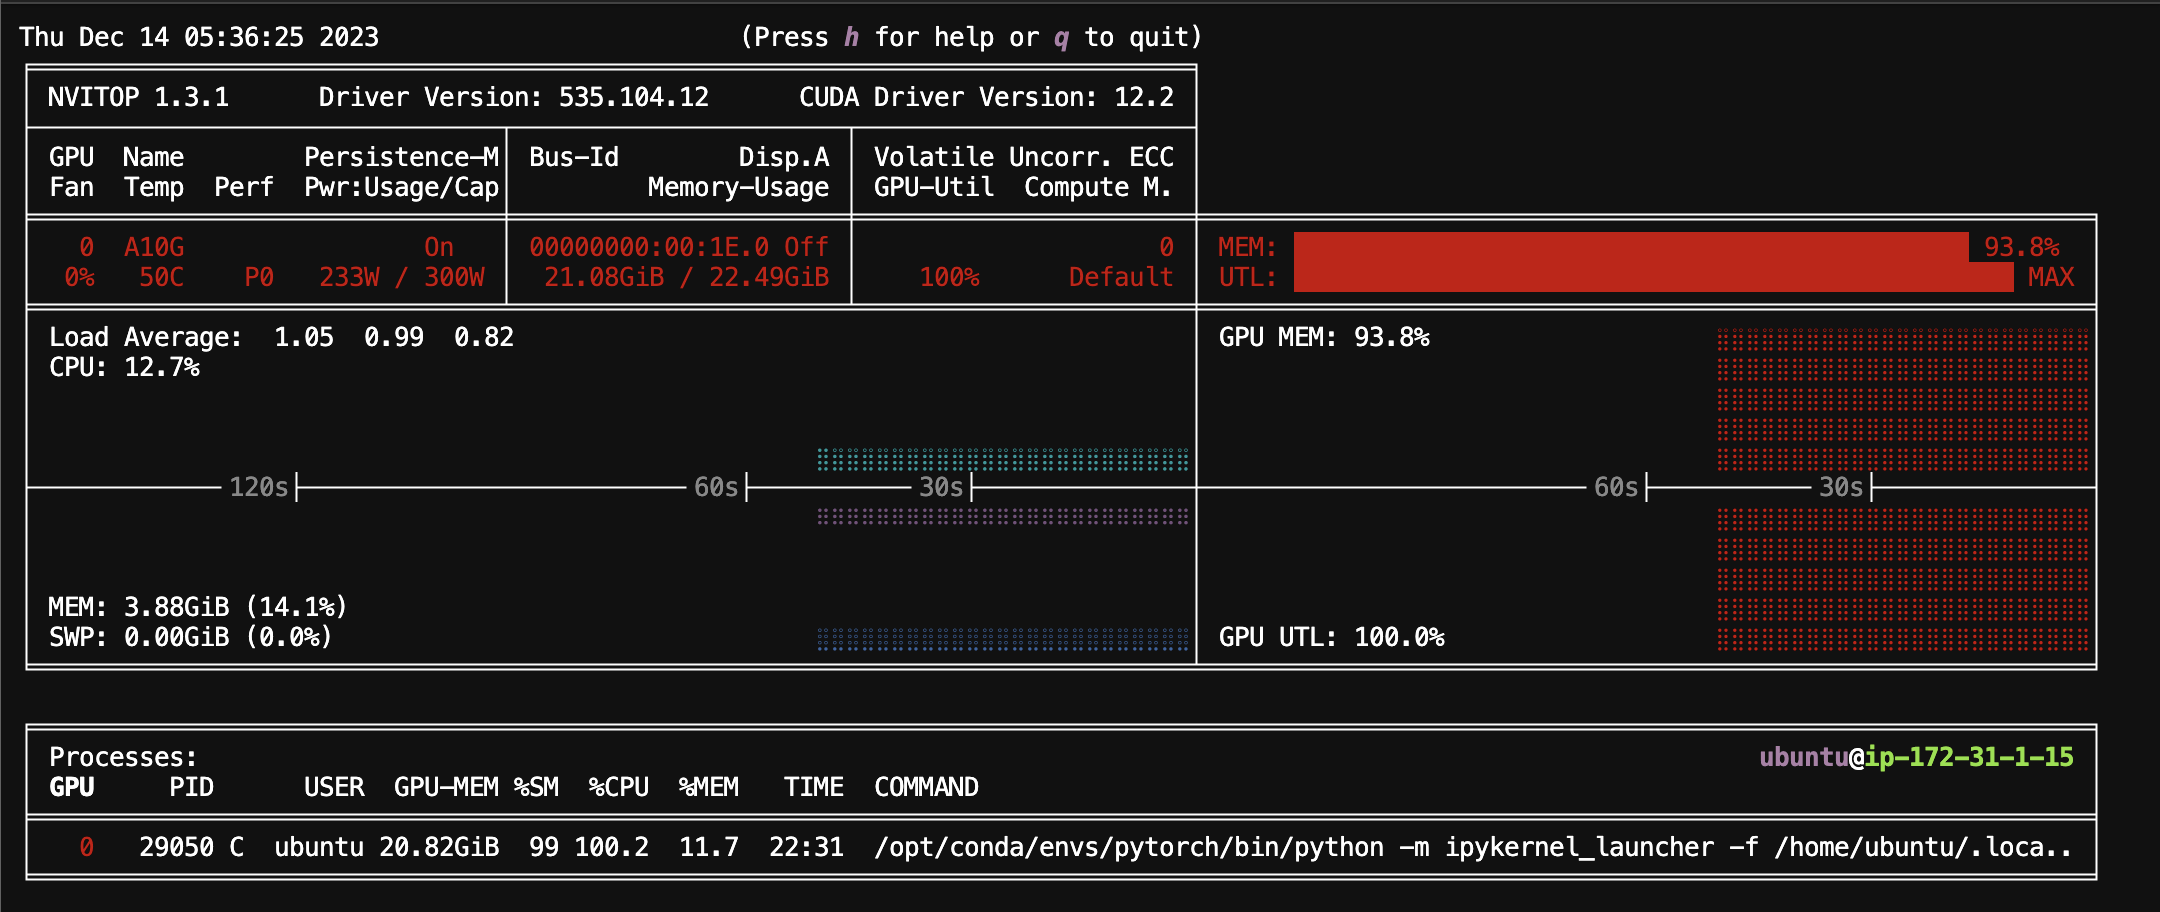This screenshot has height=912, width=2160.
Task: Click the Persistence-M 'On' value
Action: (x=439, y=247)
